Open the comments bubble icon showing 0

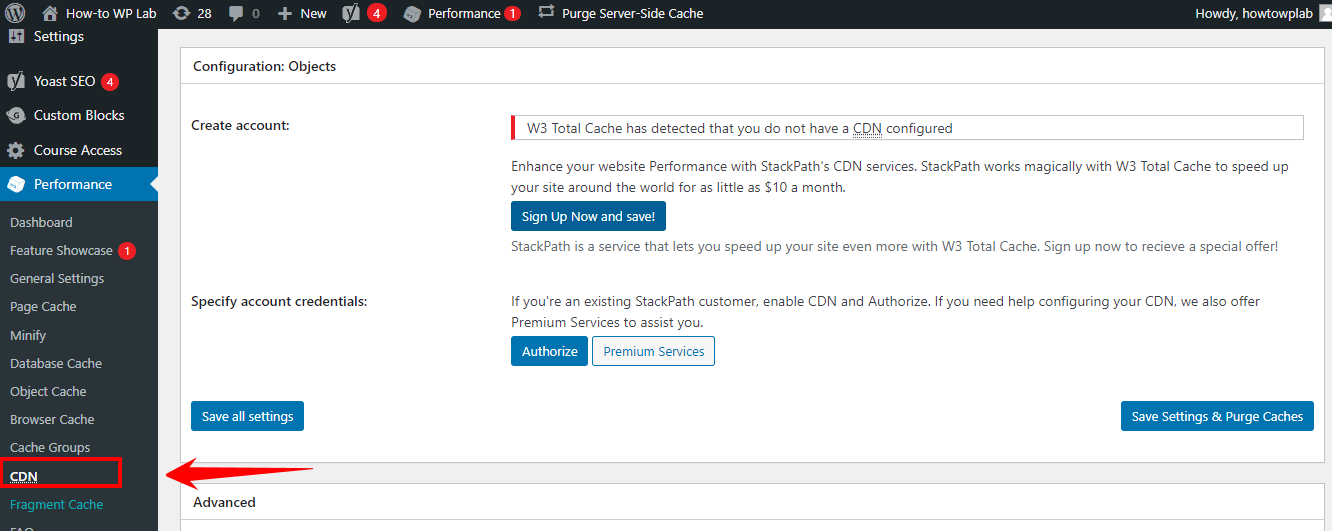coord(244,13)
